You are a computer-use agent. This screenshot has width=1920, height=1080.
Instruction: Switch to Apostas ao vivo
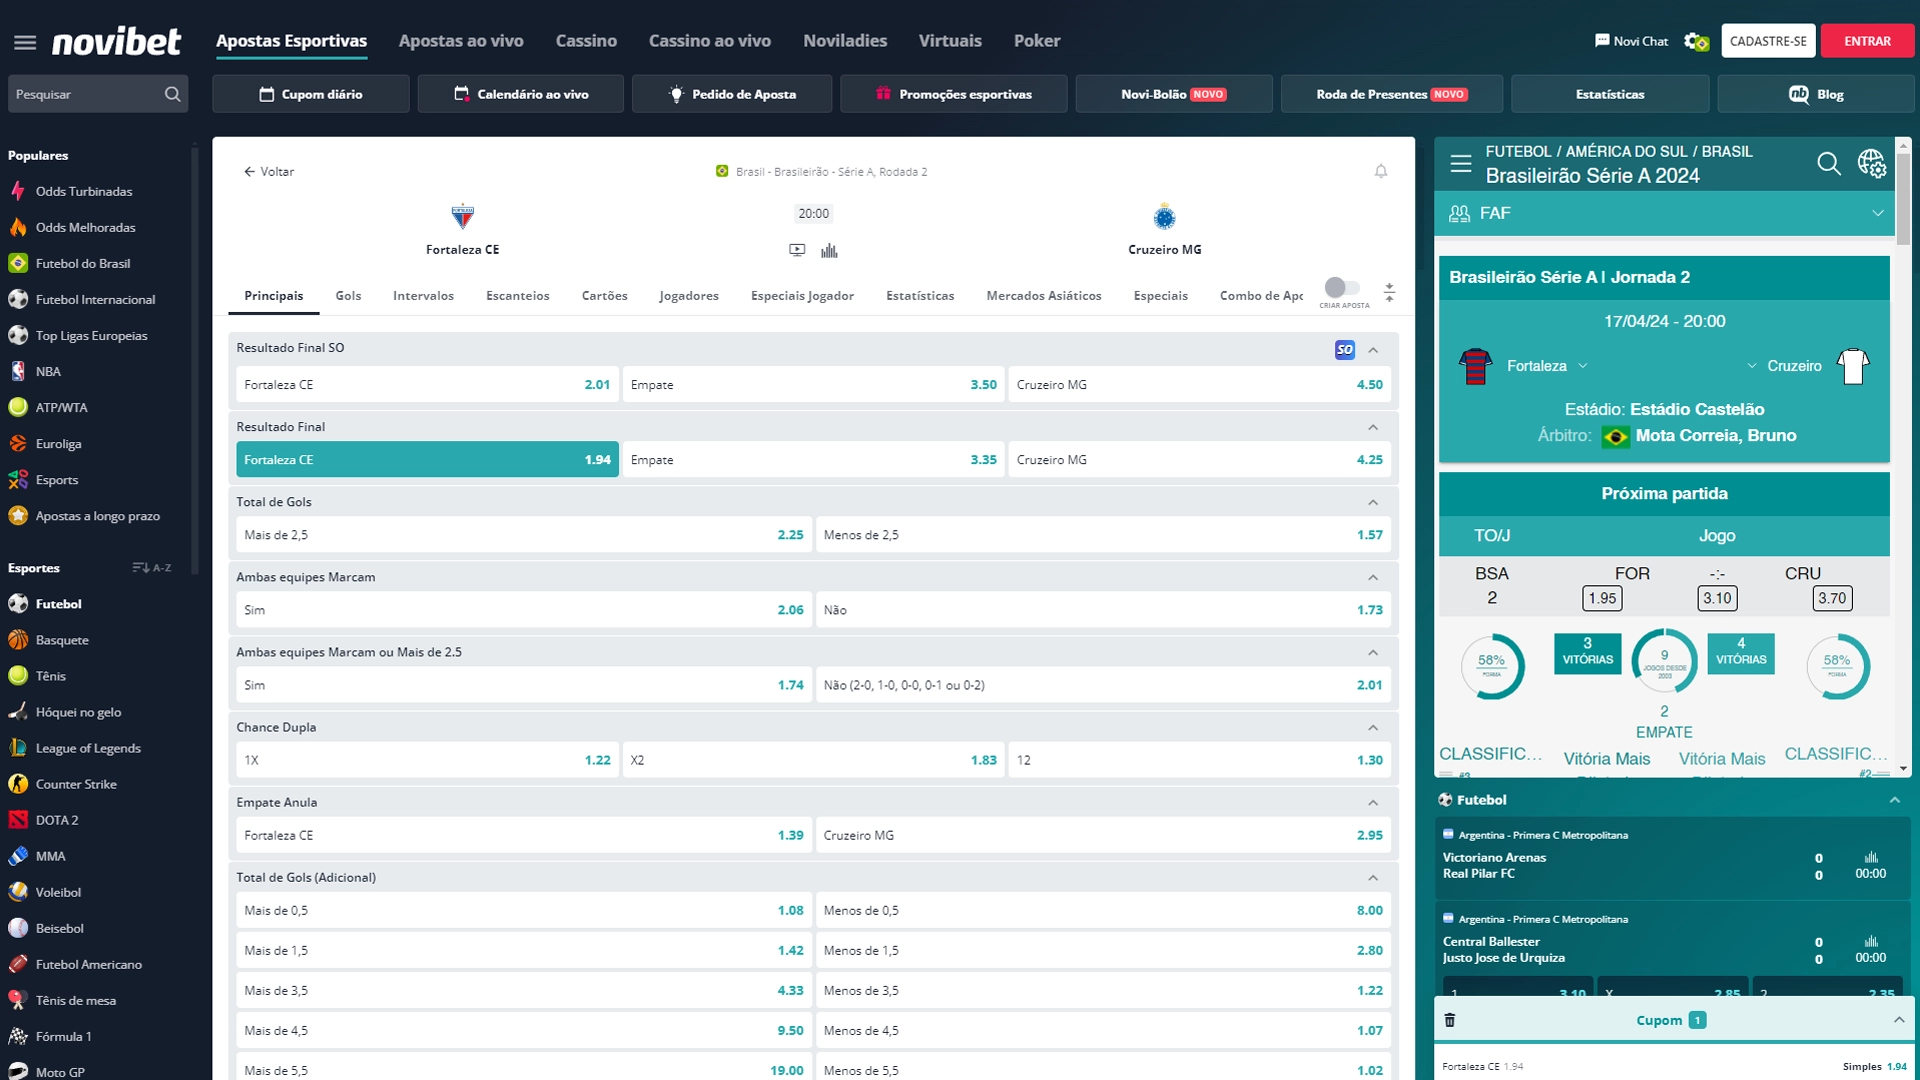tap(461, 41)
